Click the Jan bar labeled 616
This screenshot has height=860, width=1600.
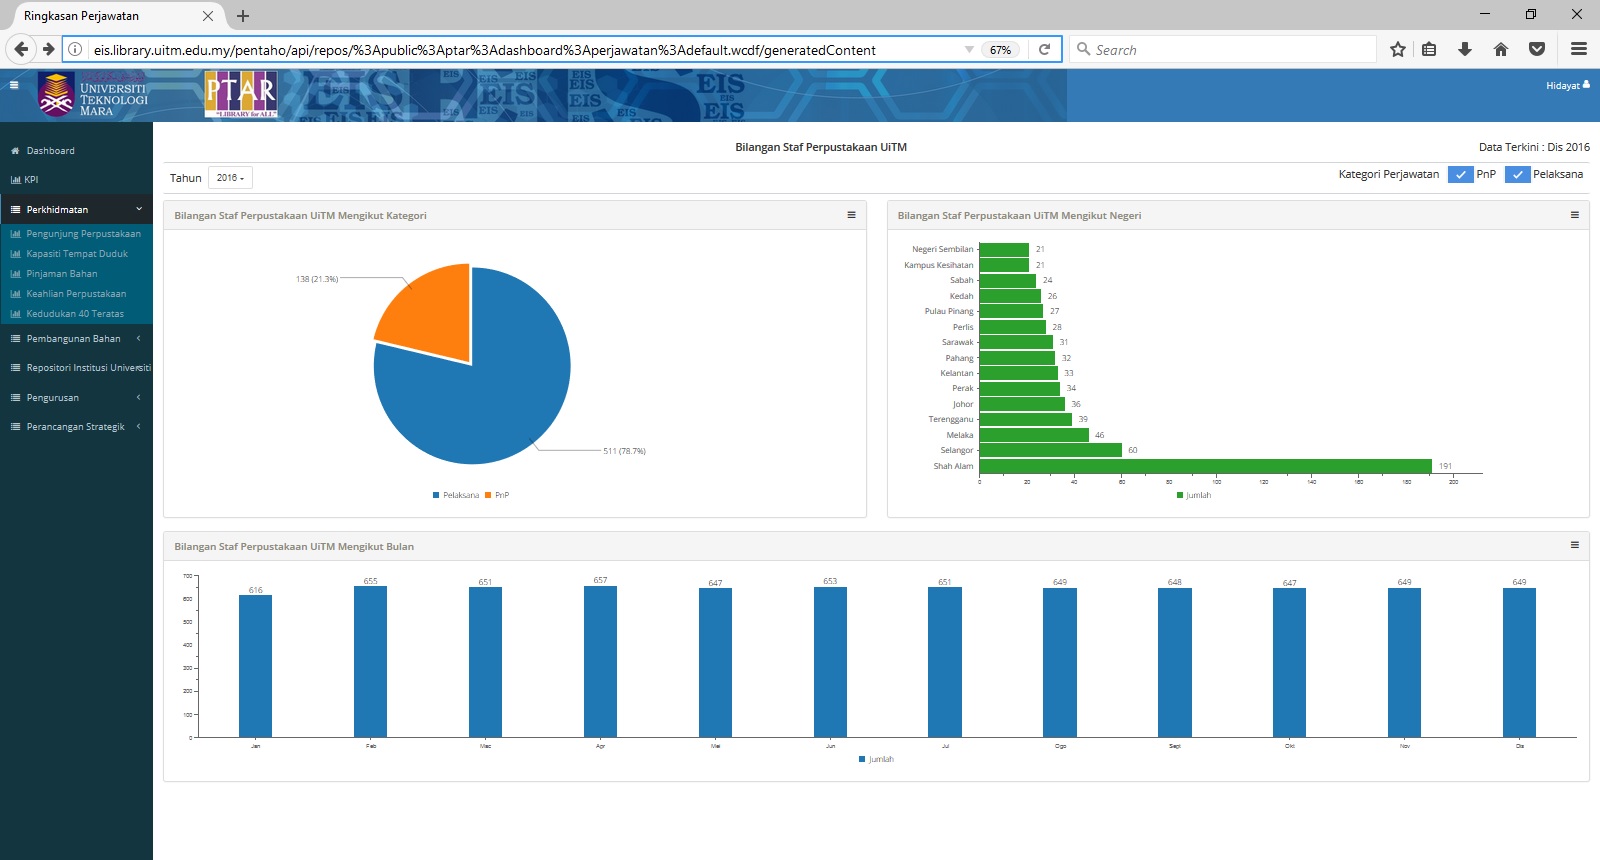pyautogui.click(x=255, y=666)
